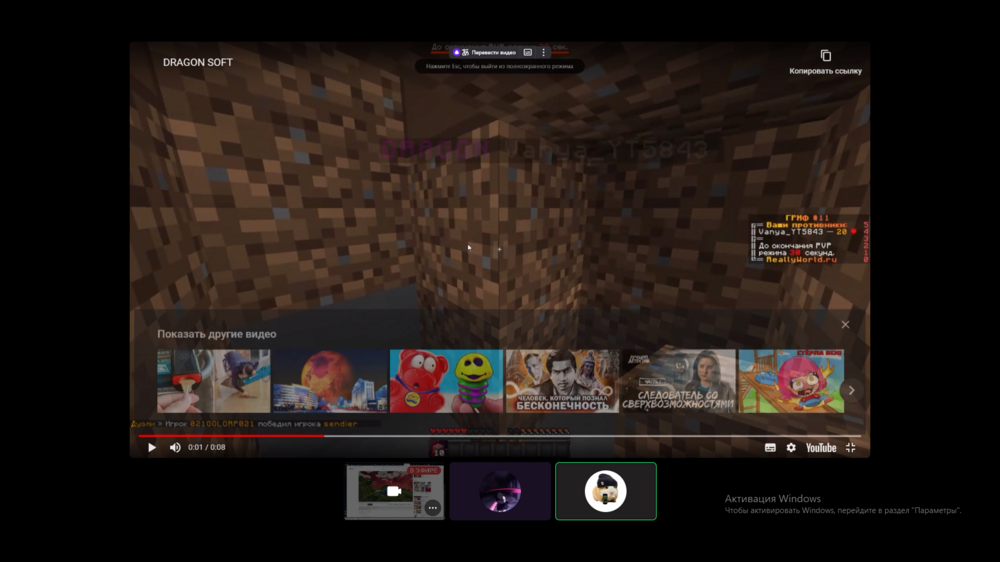Open more options on the stream tile

point(432,508)
